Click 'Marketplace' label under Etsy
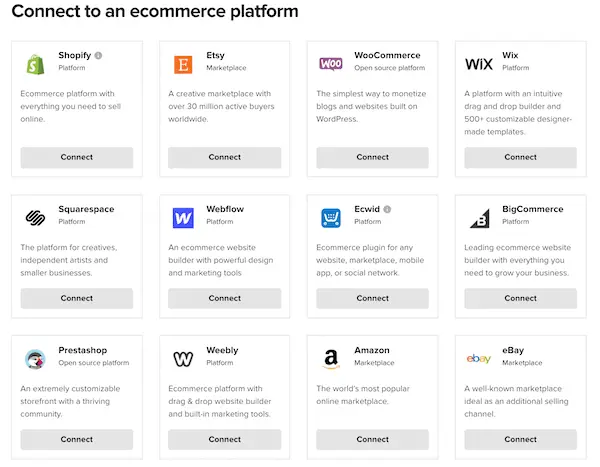Image resolution: width=600 pixels, height=467 pixels. coord(226,68)
